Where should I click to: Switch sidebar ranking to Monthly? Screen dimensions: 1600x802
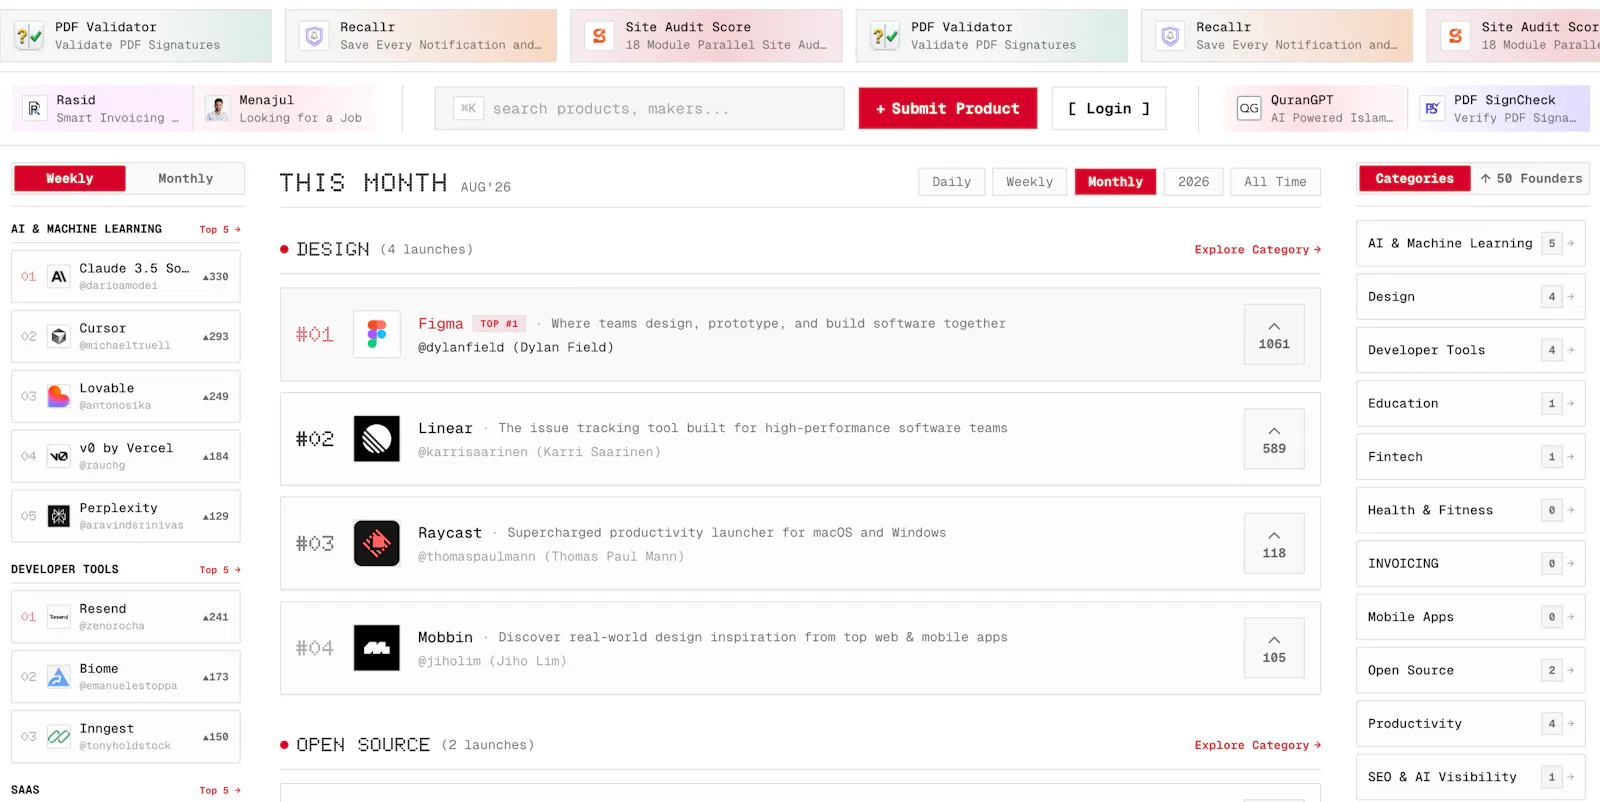185,178
